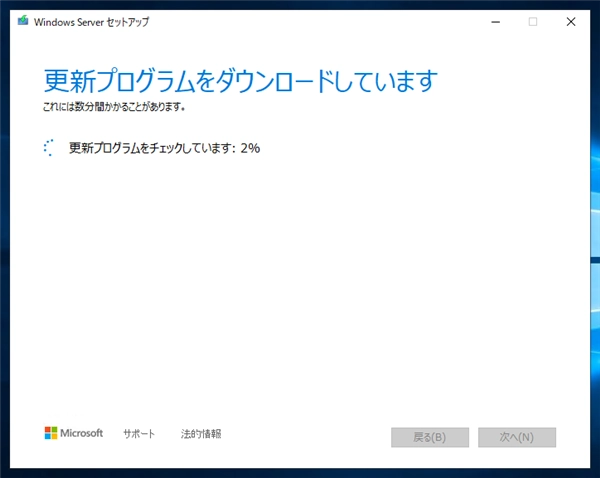The image size is (600, 478).
Task: Click the 更新プログラムをチェックしています: 2% text
Action: [165, 148]
